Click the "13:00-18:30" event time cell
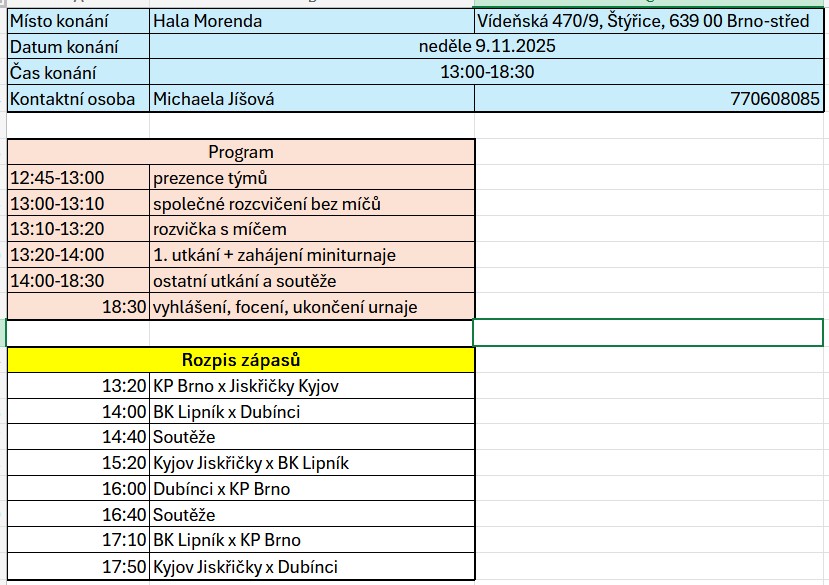The width and height of the screenshot is (829, 585). point(487,72)
